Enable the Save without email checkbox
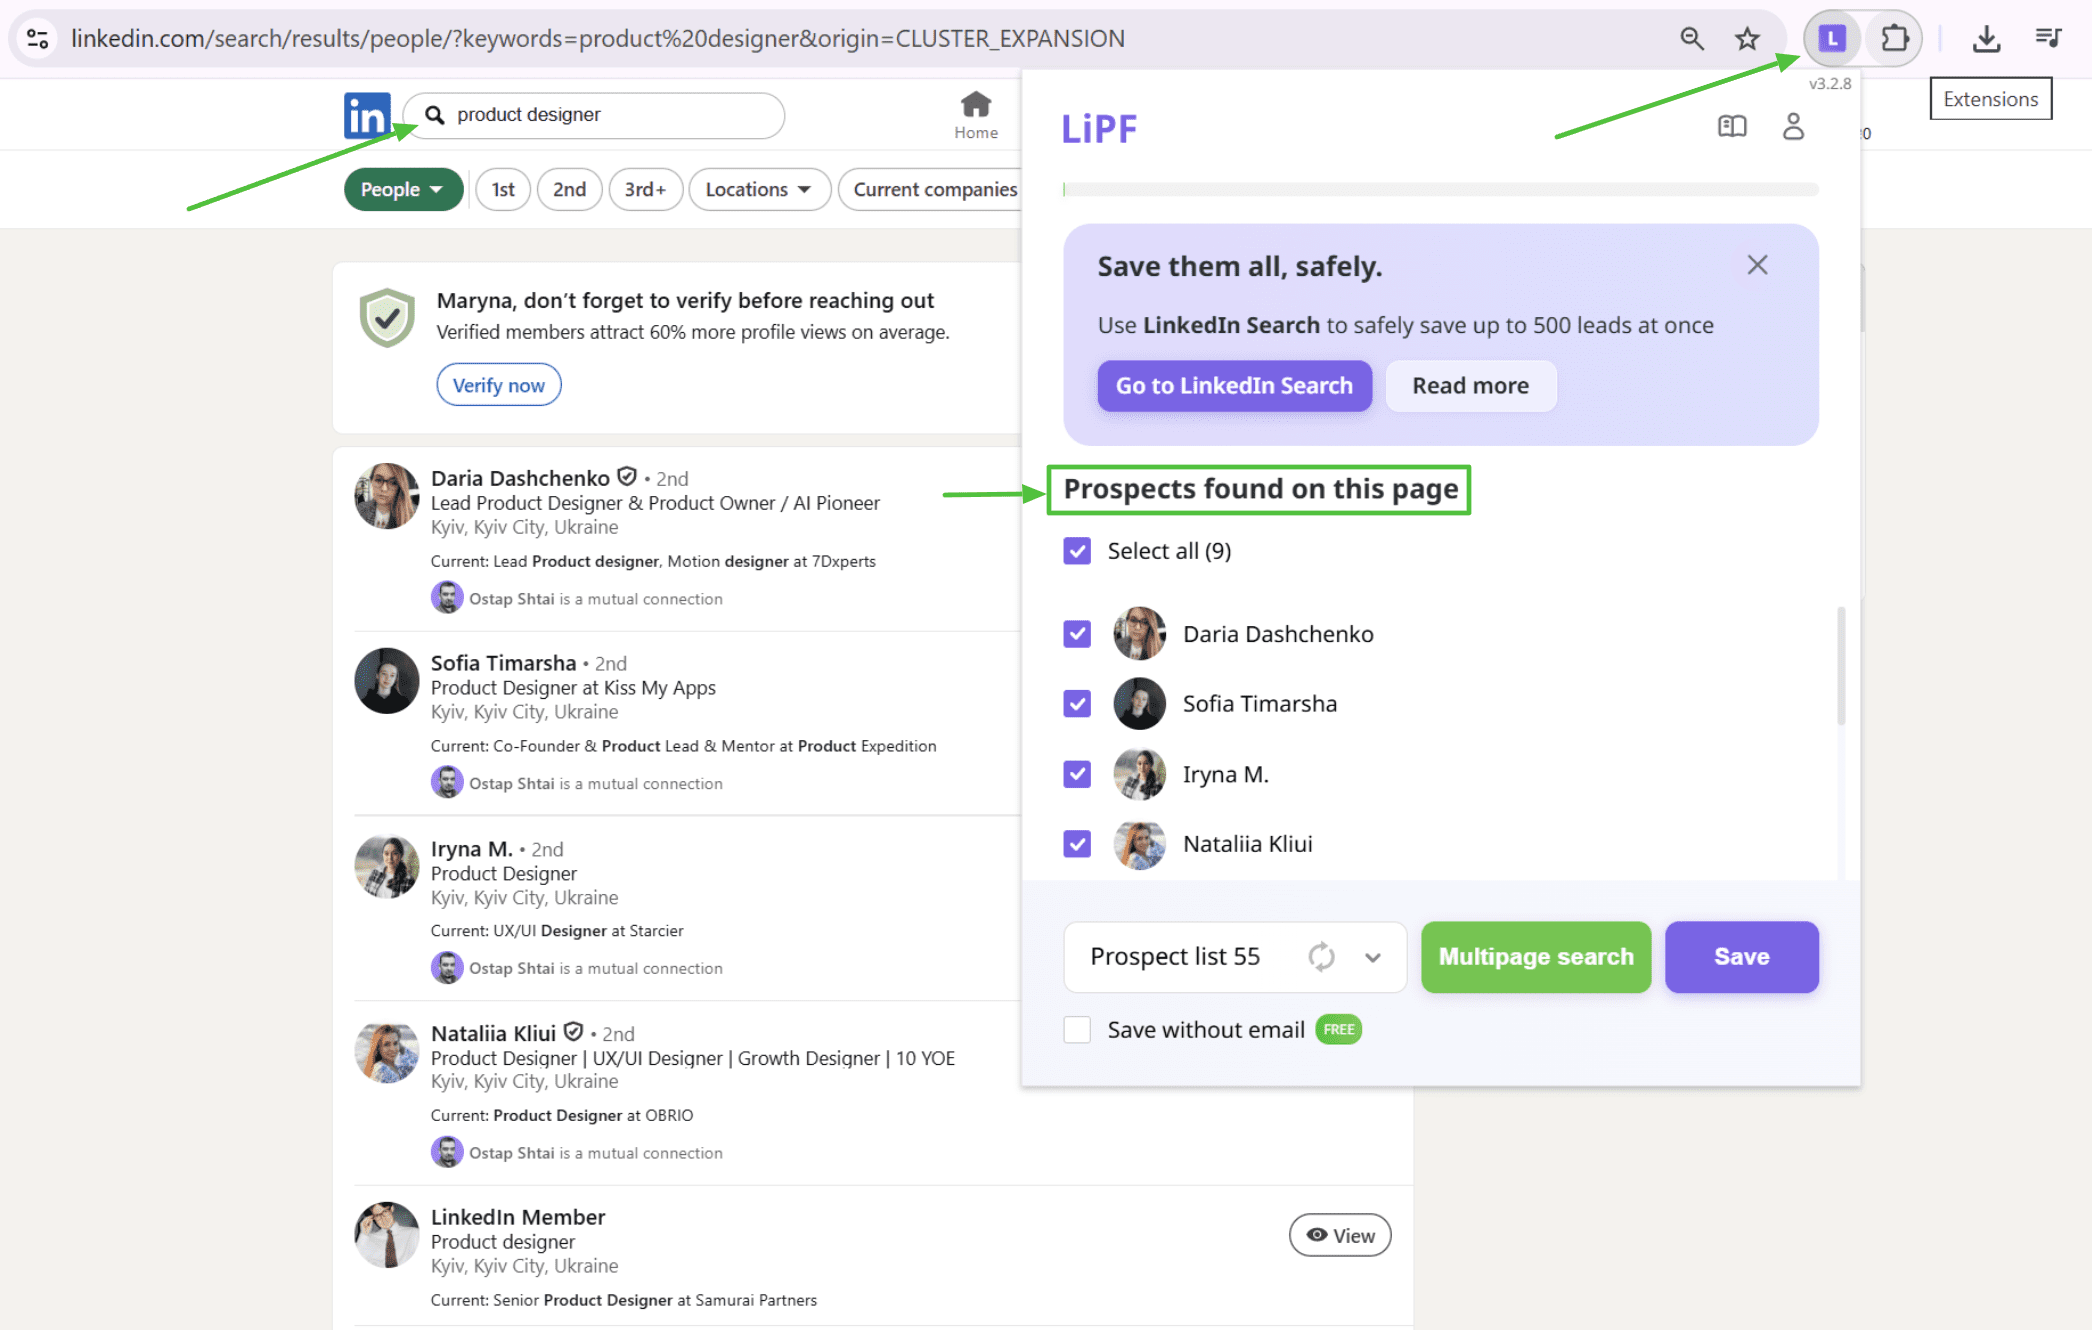 click(x=1077, y=1030)
